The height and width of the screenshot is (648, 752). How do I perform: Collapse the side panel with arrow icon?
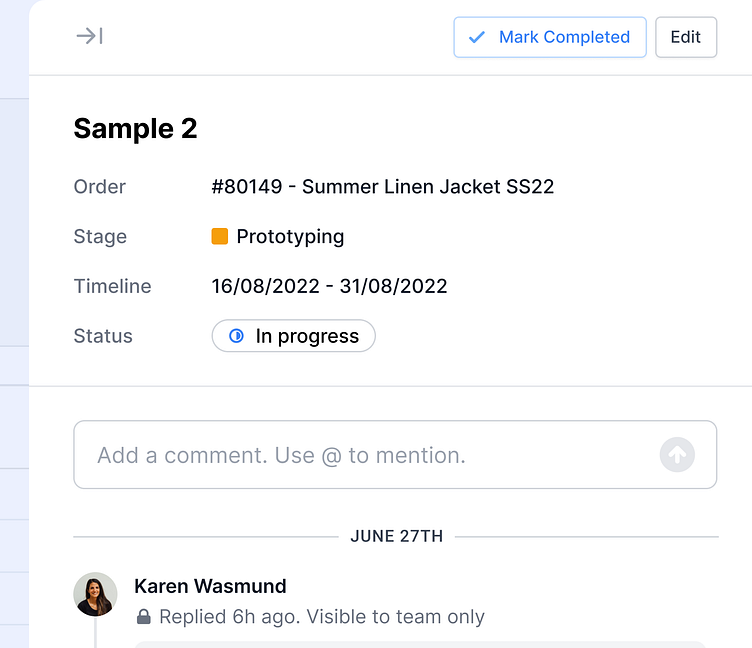click(x=89, y=37)
